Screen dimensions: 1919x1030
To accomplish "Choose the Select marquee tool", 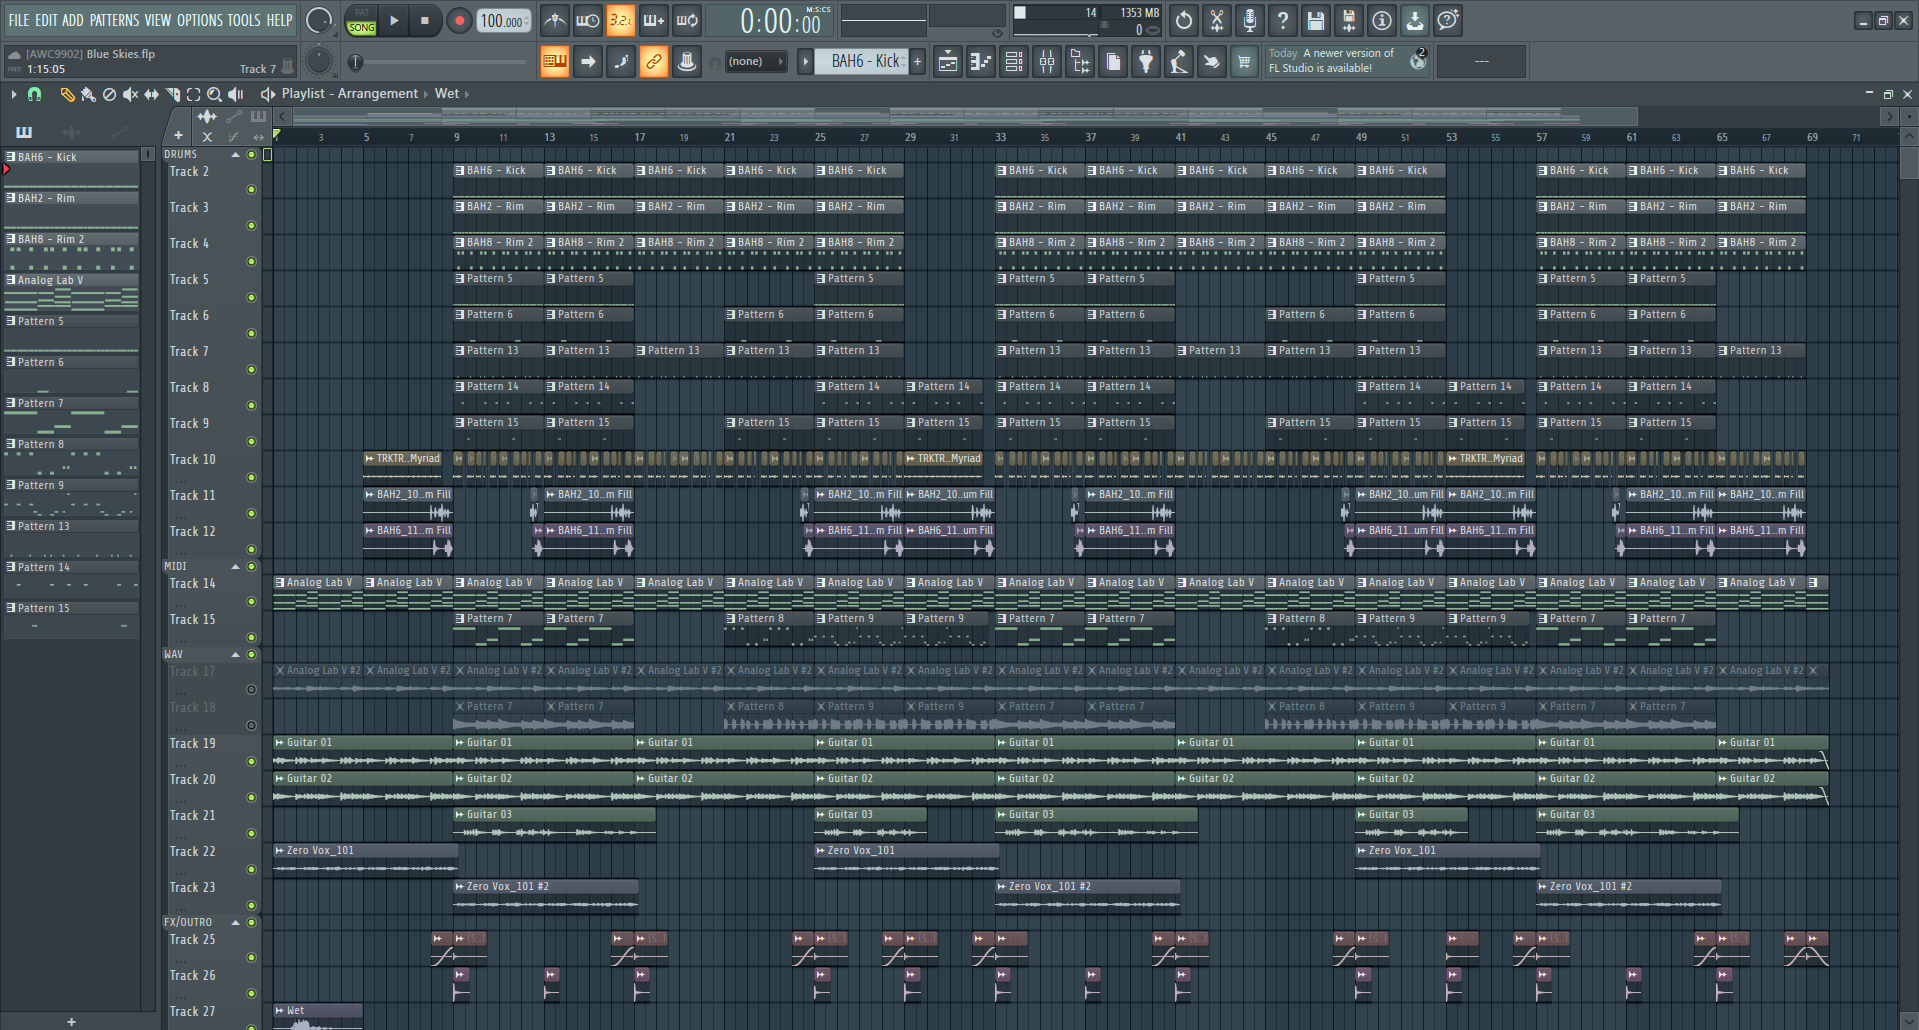I will (x=193, y=94).
